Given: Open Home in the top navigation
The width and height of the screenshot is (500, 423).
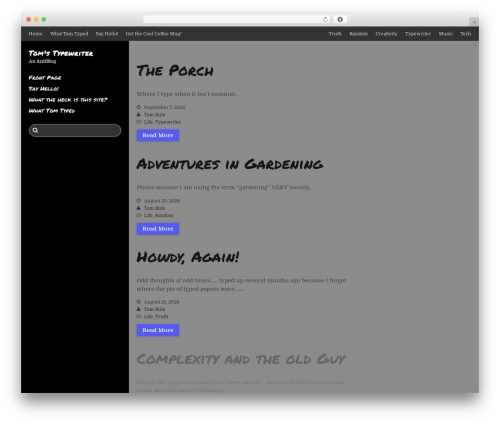Looking at the screenshot, I should [35, 34].
